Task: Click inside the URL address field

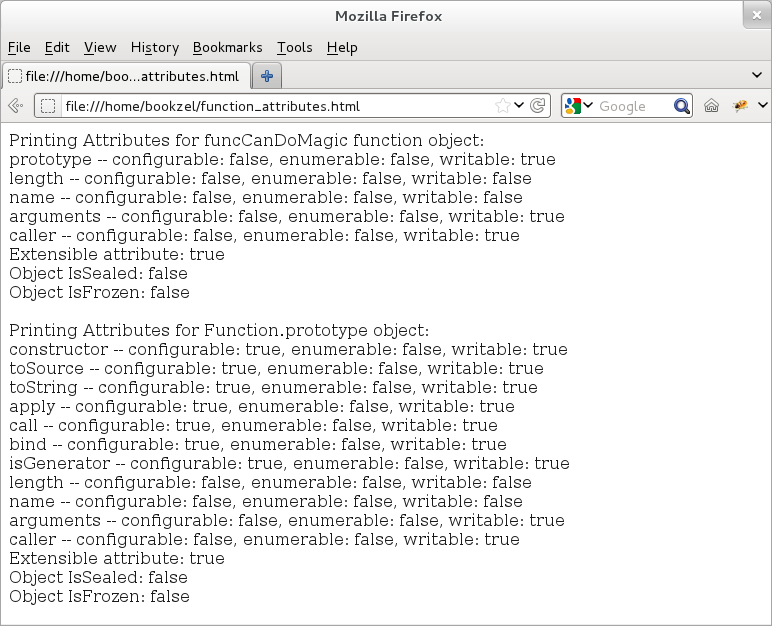Action: pos(270,106)
